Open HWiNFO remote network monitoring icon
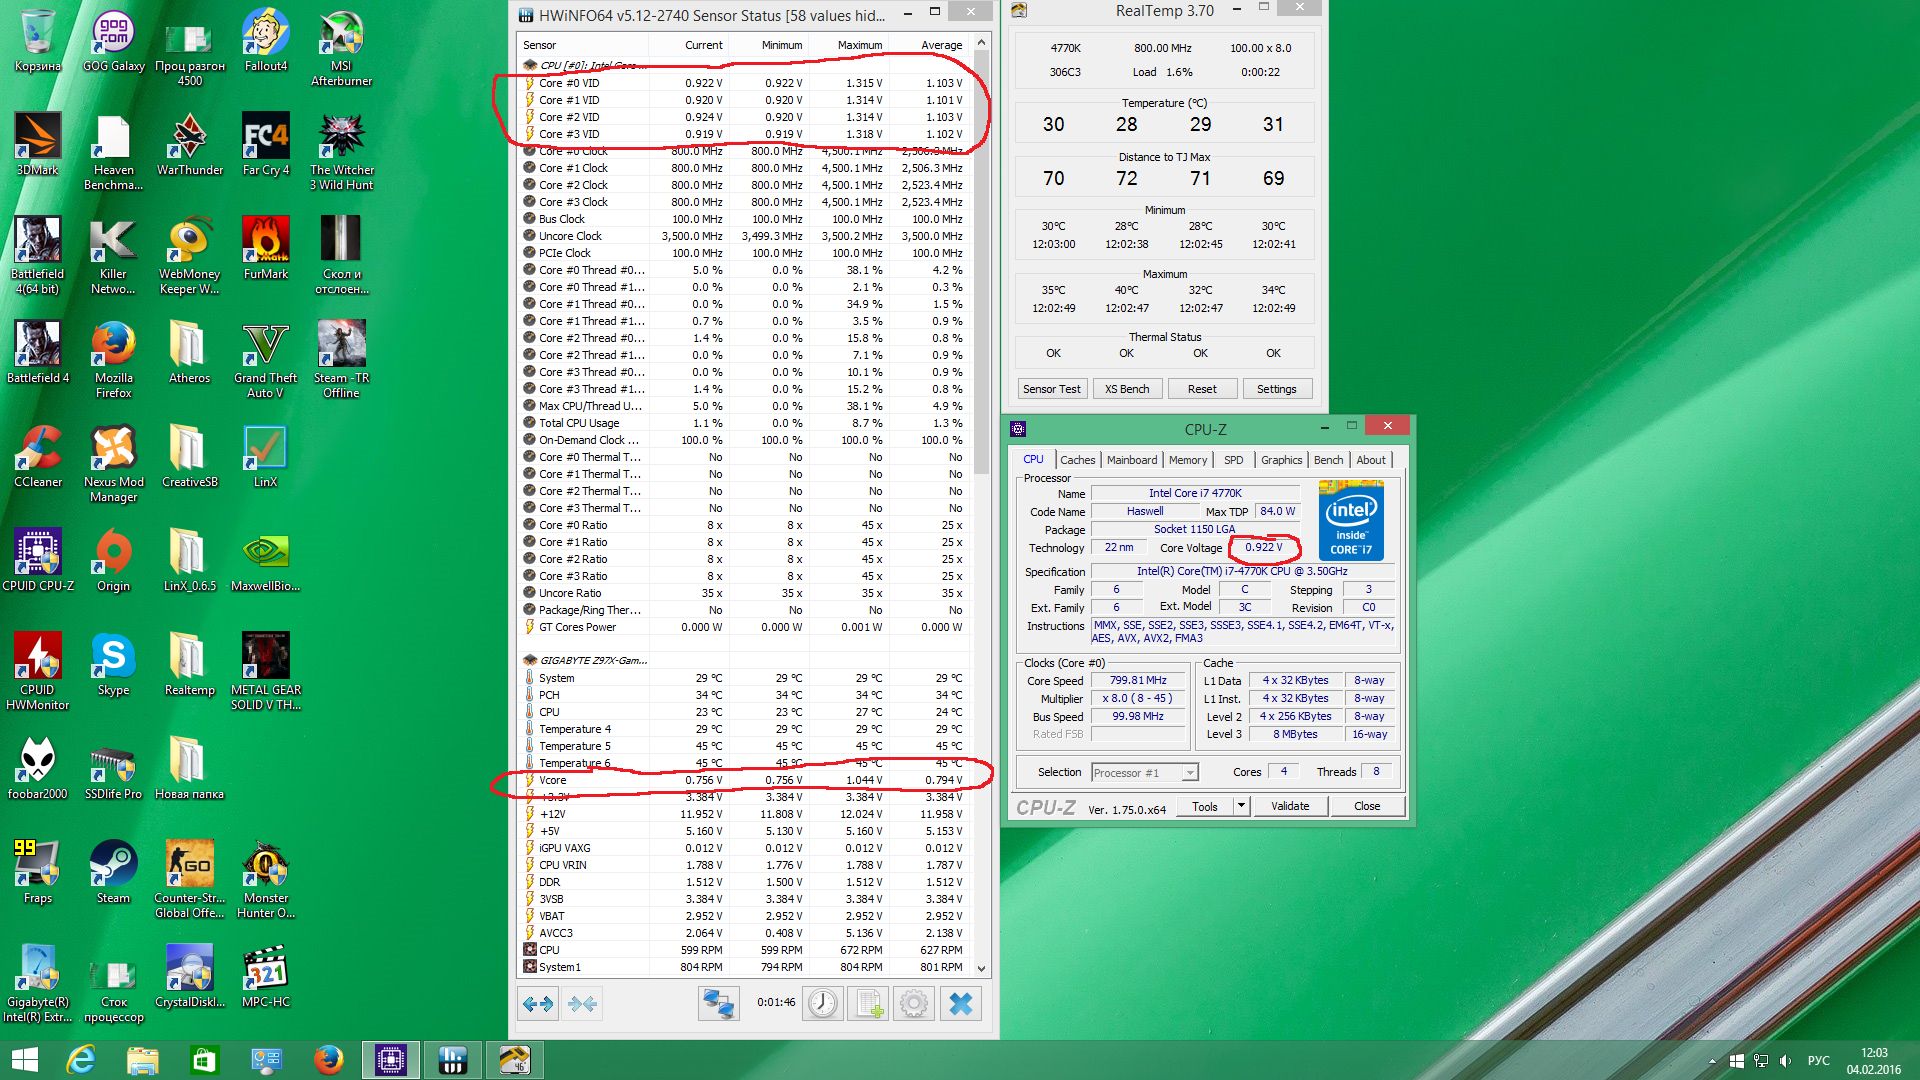Image resolution: width=1920 pixels, height=1080 pixels. [x=718, y=1004]
